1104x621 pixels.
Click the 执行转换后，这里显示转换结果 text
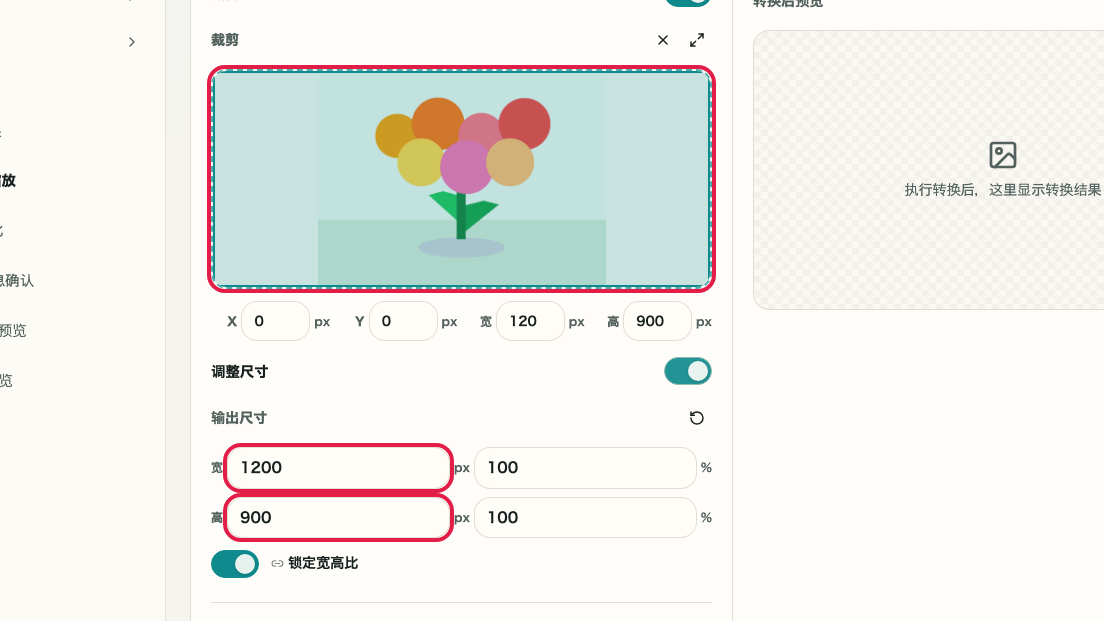click(1003, 190)
